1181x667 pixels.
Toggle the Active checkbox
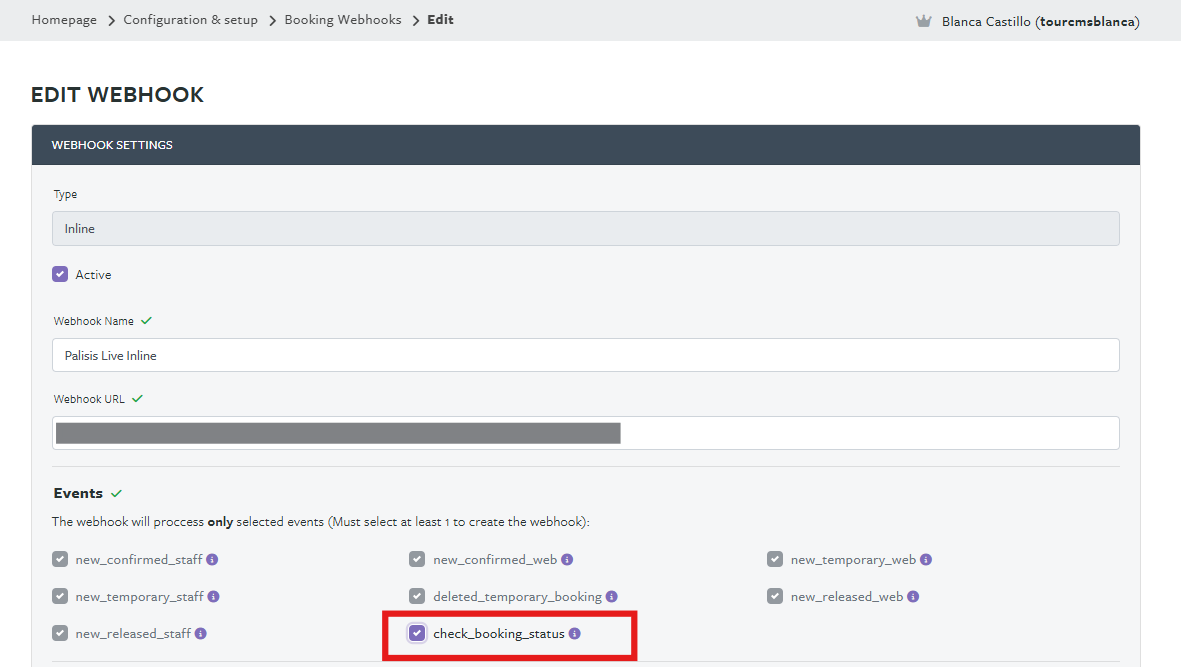[60, 274]
